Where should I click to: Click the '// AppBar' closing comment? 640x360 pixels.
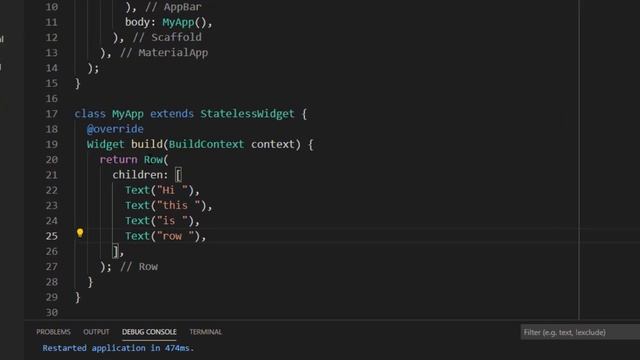pos(173,7)
